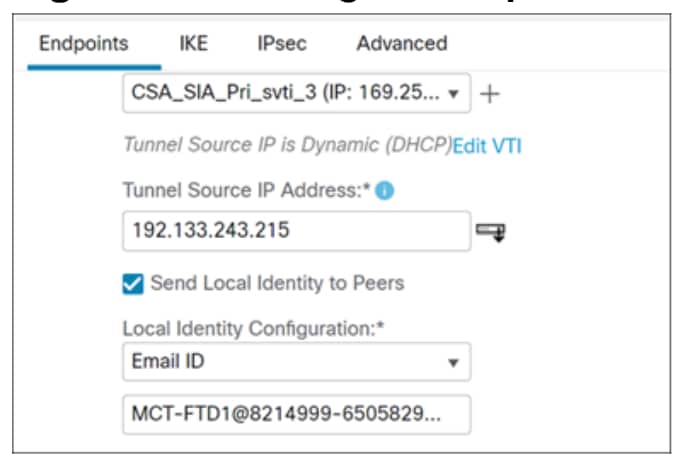Click the MCT-FTD1@ email identity field
The height and width of the screenshot is (470, 694).
pos(295,411)
